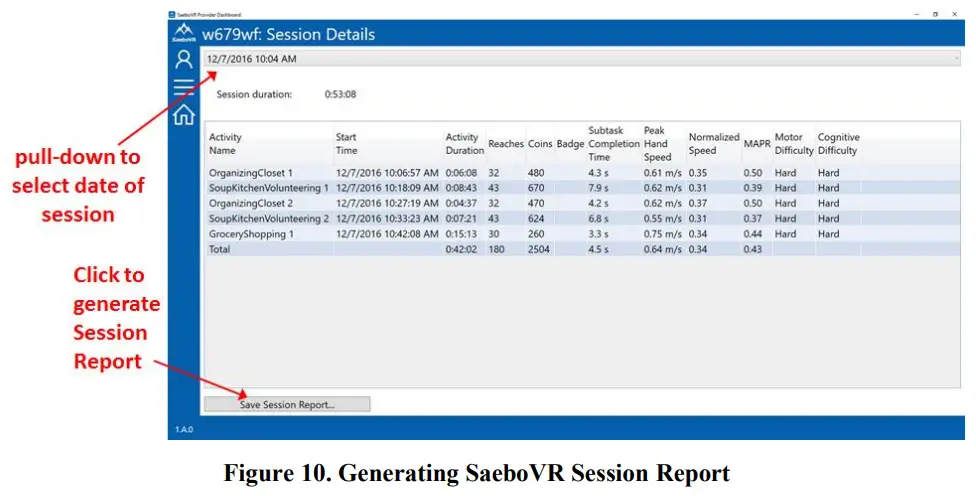Maximize the SaeboVR Provider Dashboard window
The width and height of the screenshot is (976, 496).
click(x=935, y=14)
